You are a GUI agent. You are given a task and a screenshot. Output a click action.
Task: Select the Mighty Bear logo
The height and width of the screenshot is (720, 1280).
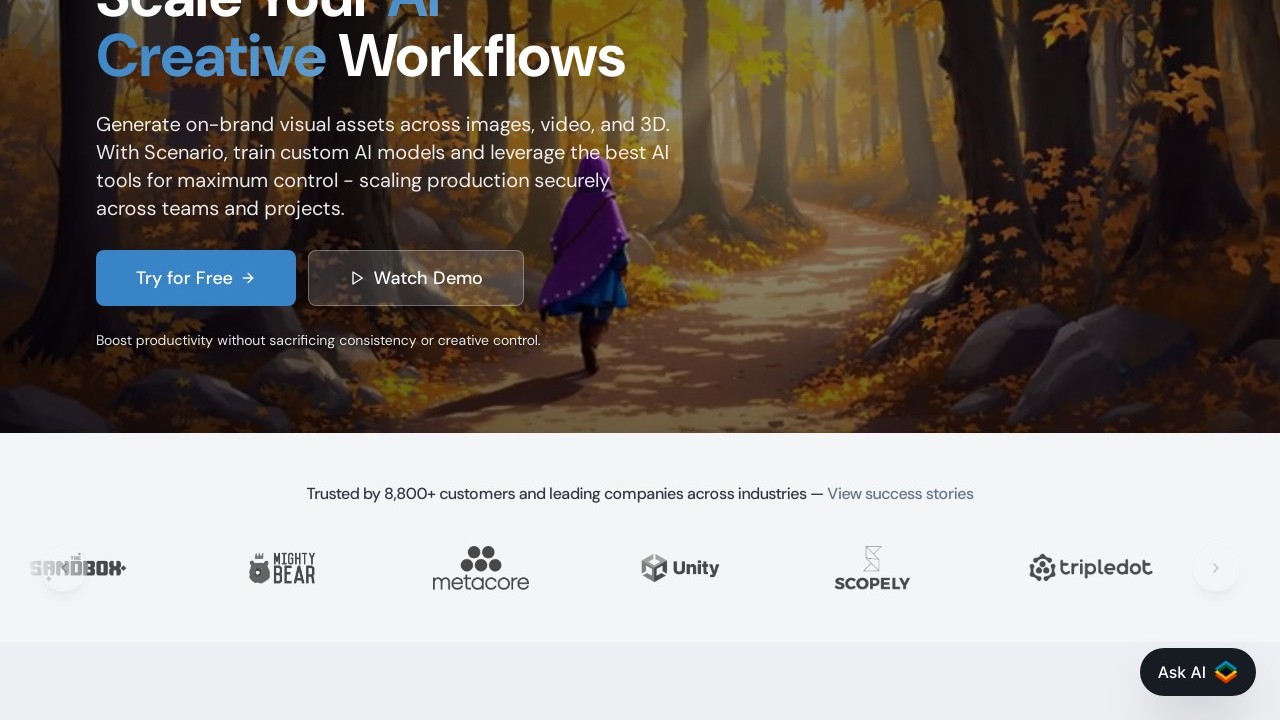coord(282,568)
